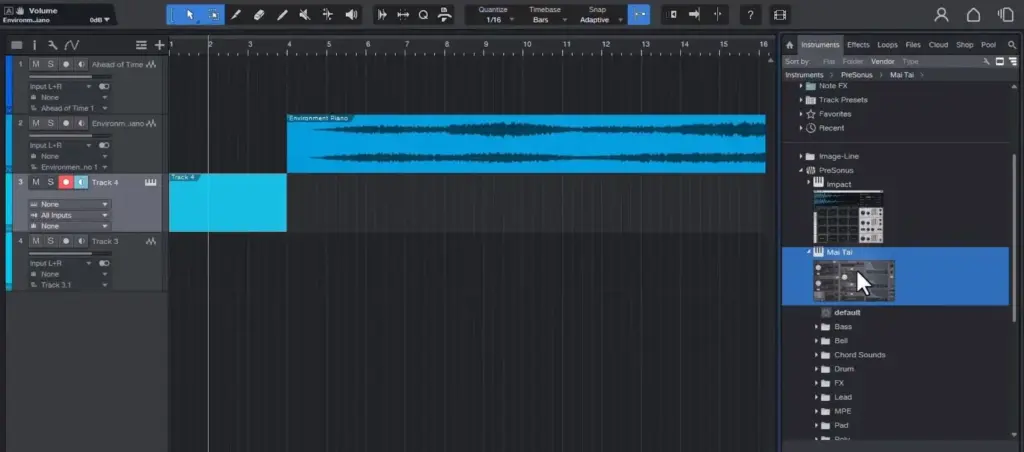This screenshot has height=452, width=1024.
Task: Select the default Mai Tai preset
Action: (x=847, y=312)
